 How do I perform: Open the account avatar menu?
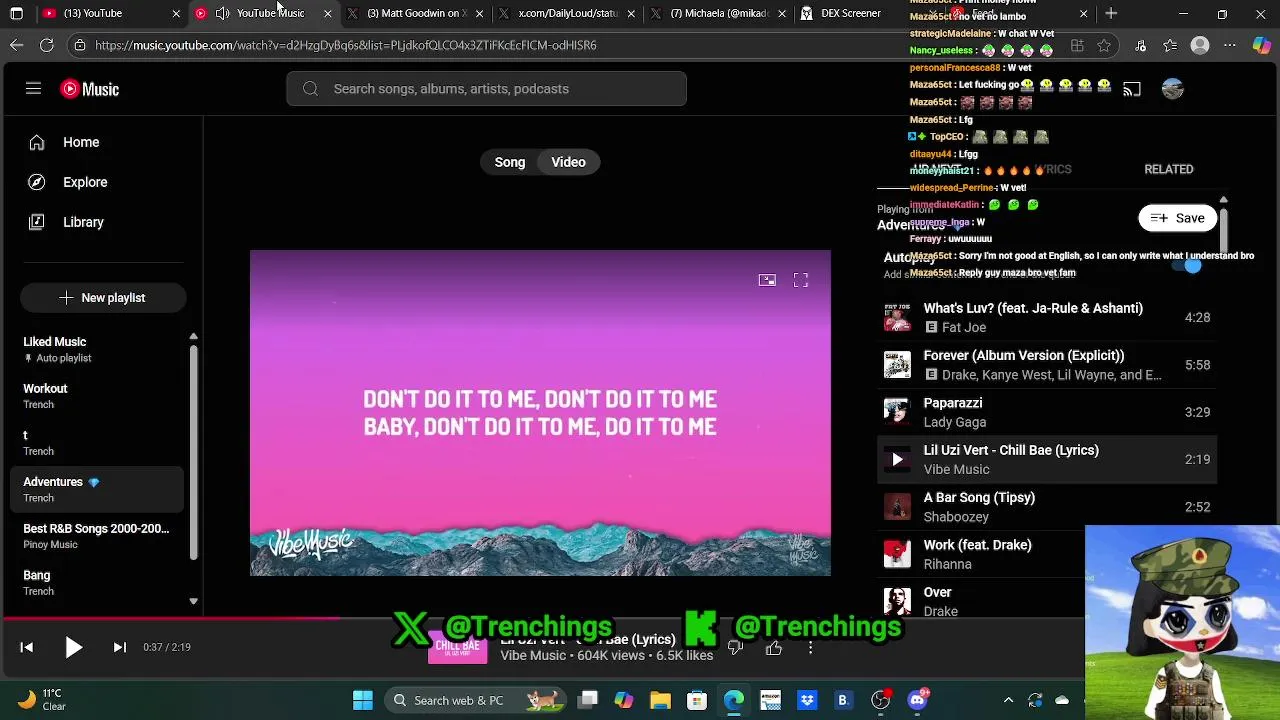point(1172,89)
